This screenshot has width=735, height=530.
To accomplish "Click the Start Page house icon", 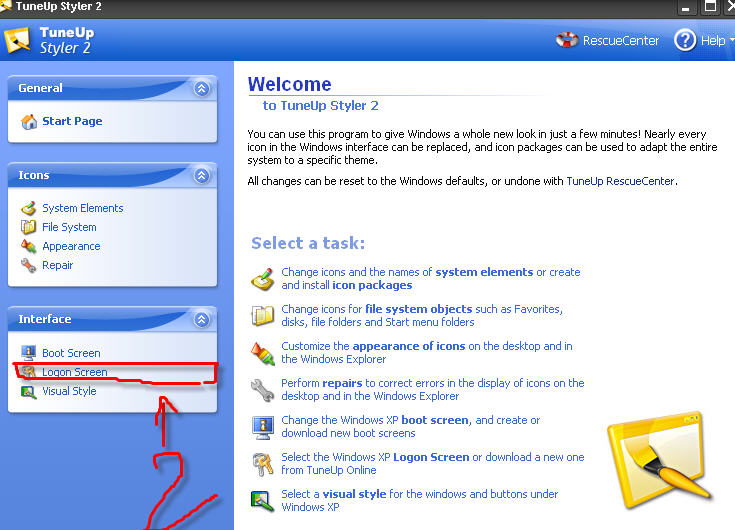I will point(29,121).
